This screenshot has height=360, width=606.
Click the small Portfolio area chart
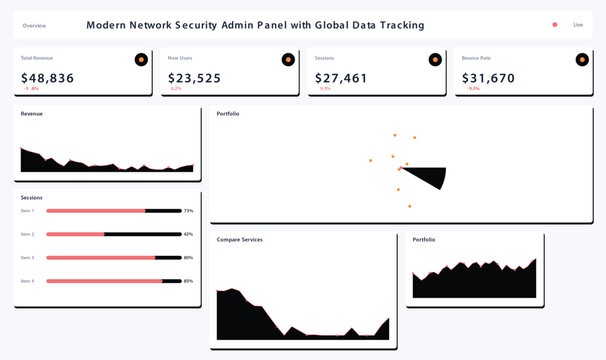pos(475,278)
